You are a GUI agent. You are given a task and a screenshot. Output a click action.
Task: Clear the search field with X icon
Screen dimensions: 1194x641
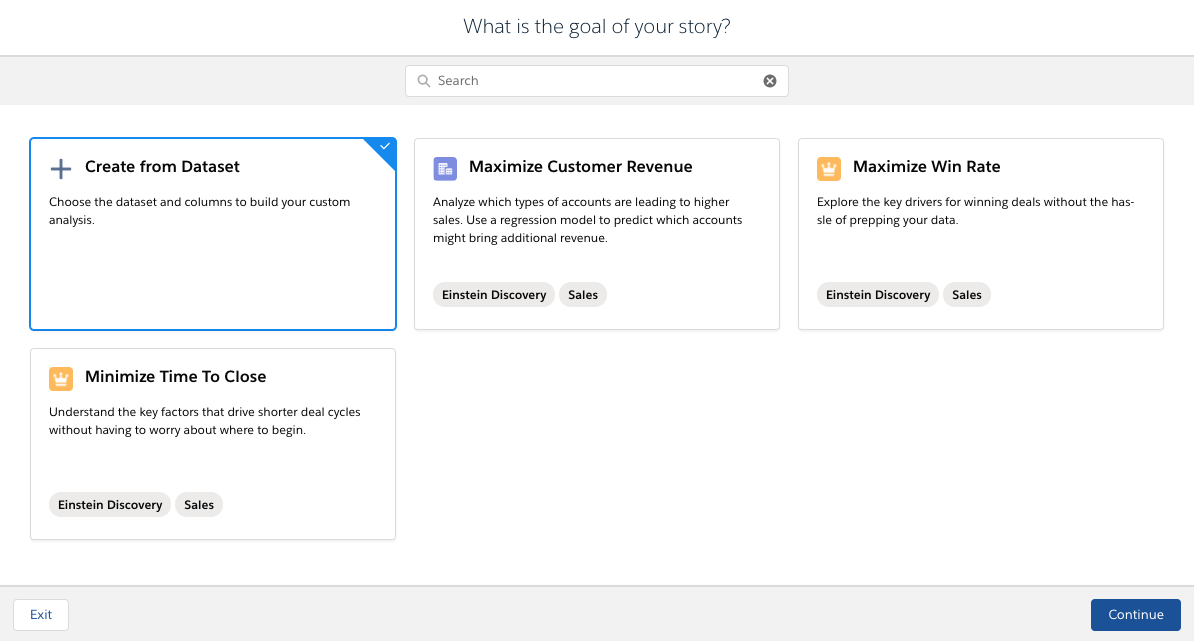pyautogui.click(x=770, y=81)
